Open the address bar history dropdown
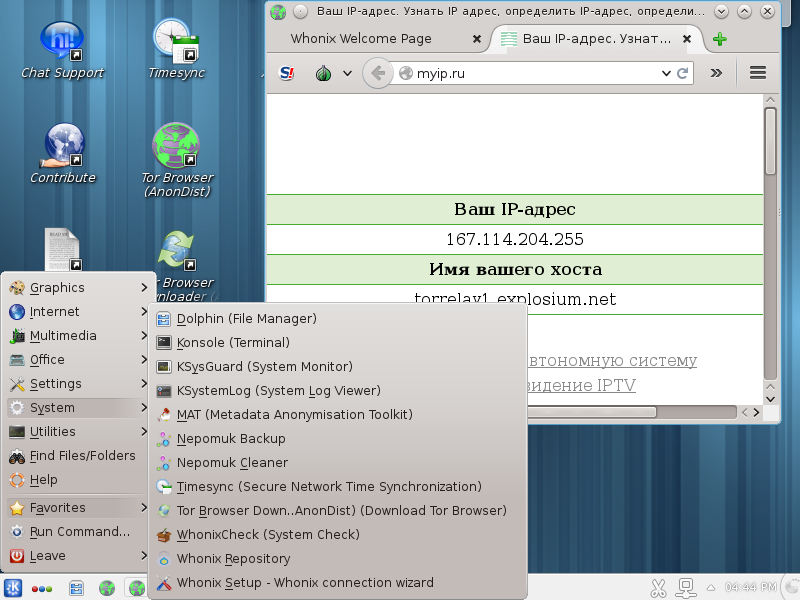This screenshot has width=800, height=600. coord(665,73)
